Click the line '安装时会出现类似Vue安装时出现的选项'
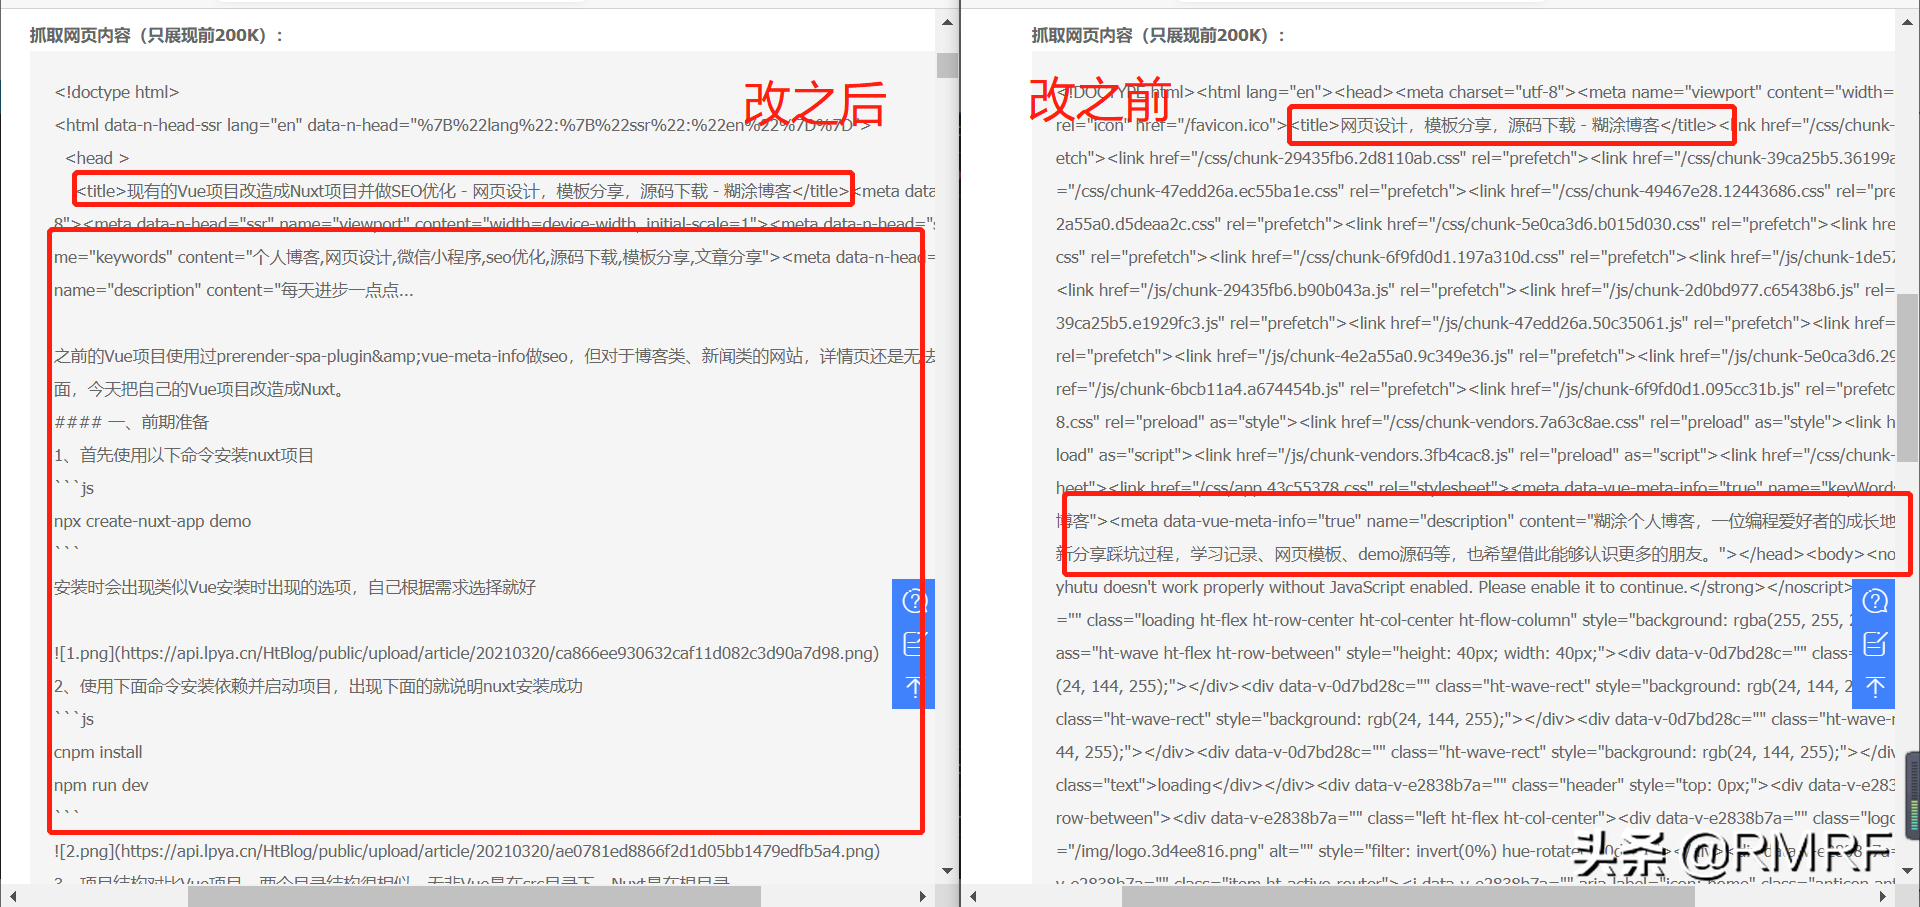Screen dimensions: 1920x907 point(295,587)
